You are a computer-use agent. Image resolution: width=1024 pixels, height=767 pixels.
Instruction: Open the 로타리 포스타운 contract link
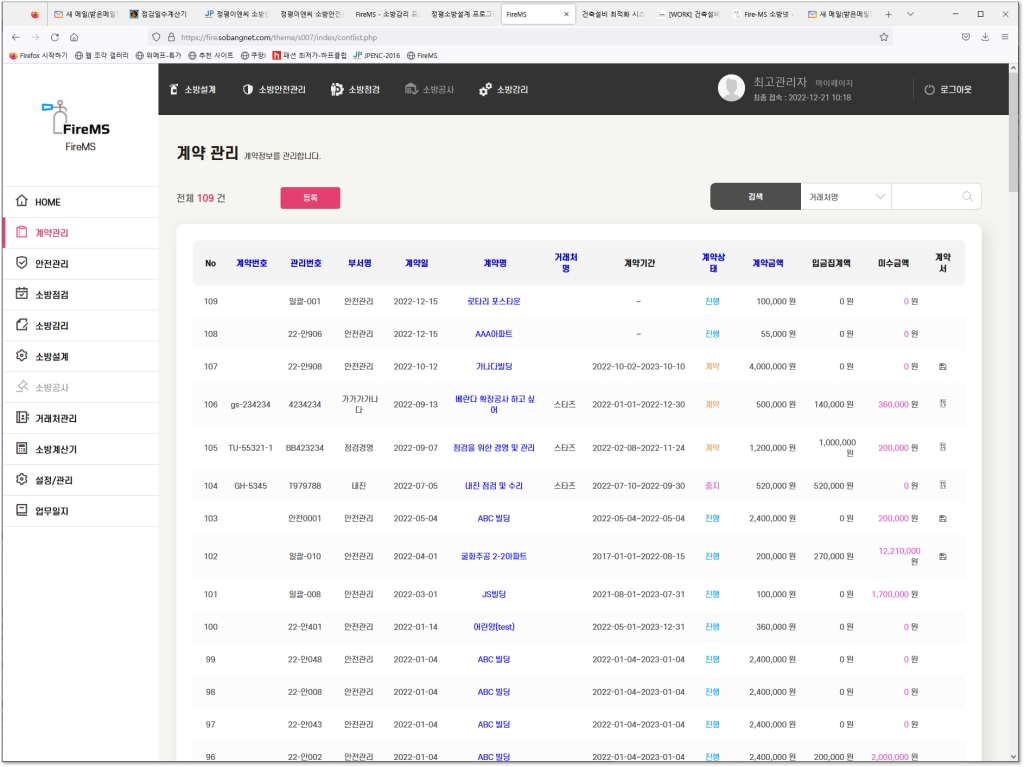point(493,301)
